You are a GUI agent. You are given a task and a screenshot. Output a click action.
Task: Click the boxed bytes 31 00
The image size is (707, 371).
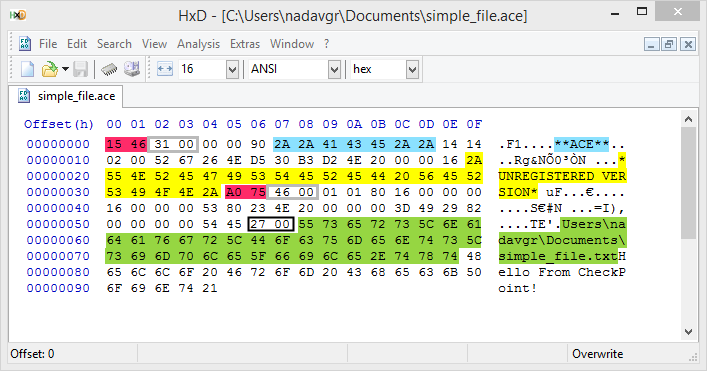(173, 144)
